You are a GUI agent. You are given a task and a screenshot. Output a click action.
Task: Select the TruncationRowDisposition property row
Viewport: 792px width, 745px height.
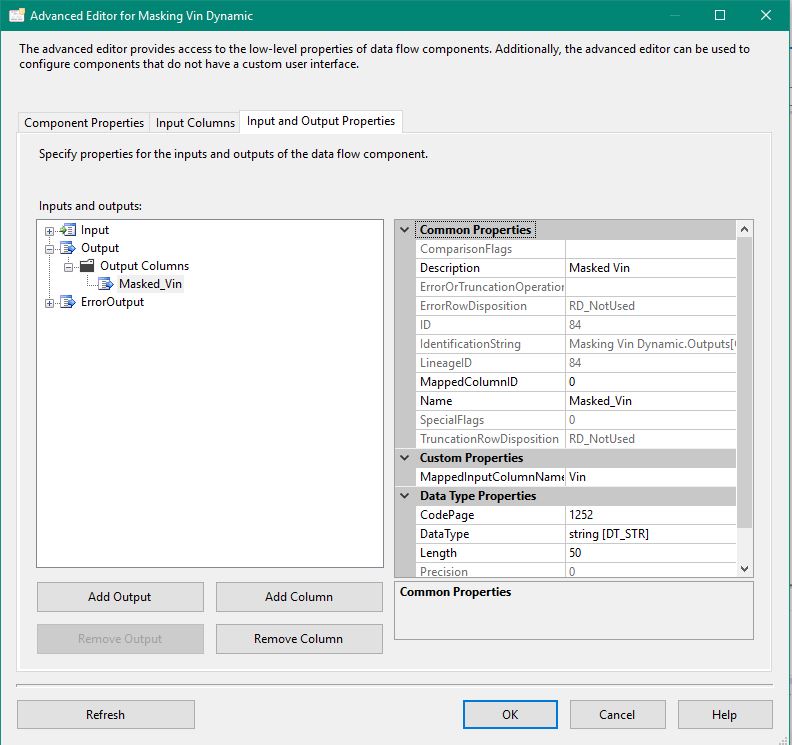(575, 439)
